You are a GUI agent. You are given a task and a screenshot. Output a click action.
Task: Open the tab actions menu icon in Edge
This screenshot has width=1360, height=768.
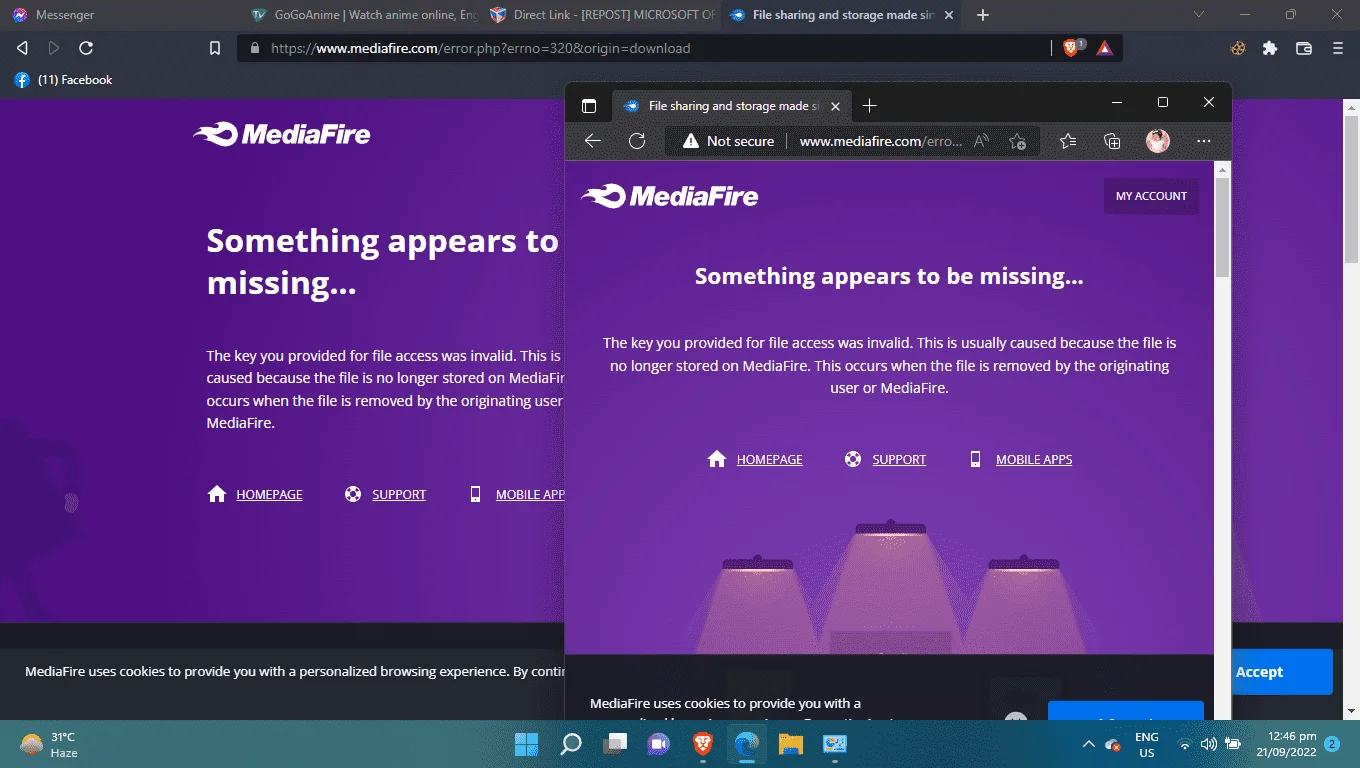point(589,106)
